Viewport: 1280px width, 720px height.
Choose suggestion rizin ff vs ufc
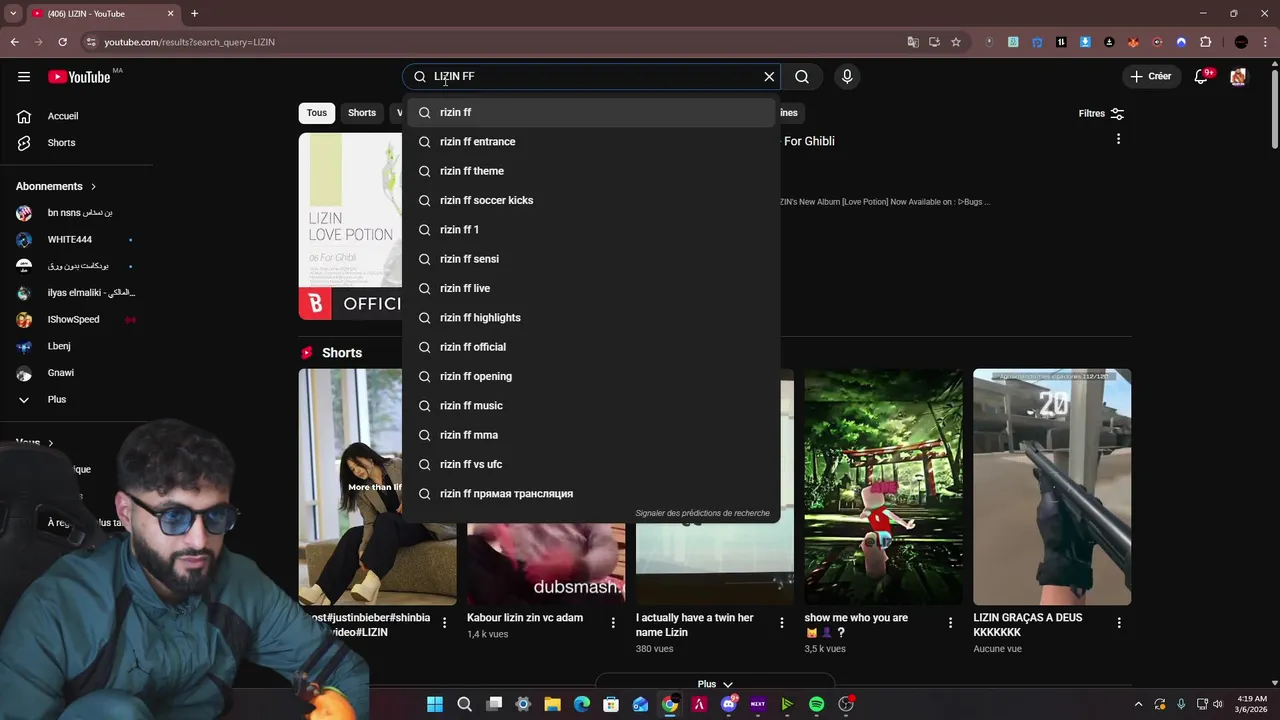point(591,464)
